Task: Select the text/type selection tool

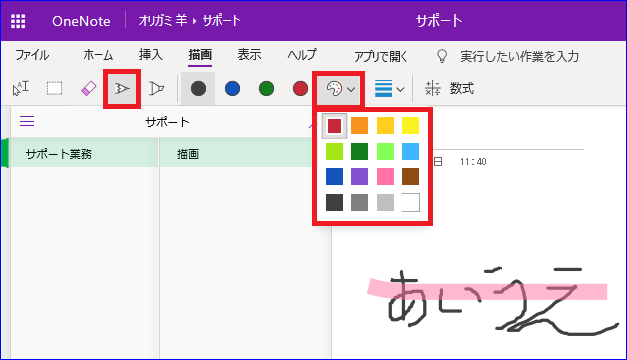Action: (20, 88)
